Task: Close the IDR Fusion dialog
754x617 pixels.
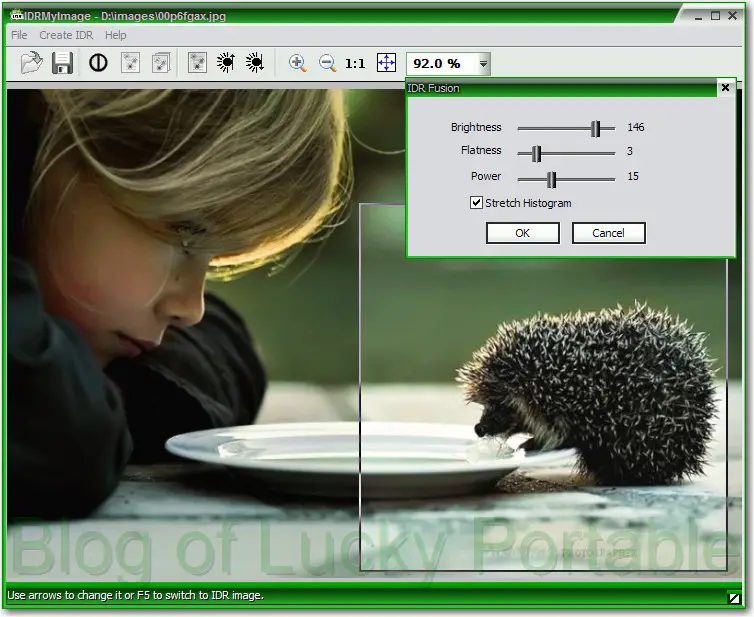Action: click(725, 88)
